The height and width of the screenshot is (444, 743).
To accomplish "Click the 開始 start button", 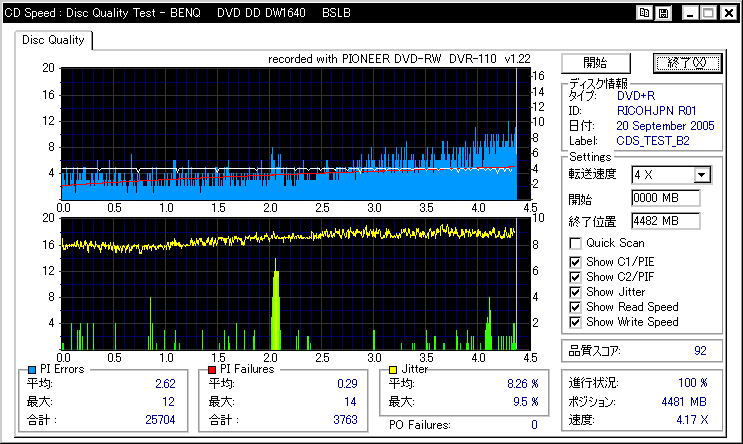I will pyautogui.click(x=596, y=63).
